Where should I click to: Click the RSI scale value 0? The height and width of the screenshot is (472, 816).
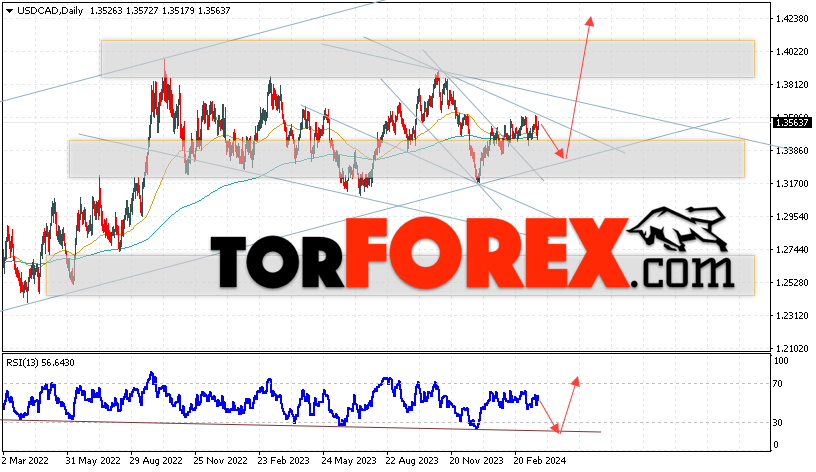click(x=775, y=445)
